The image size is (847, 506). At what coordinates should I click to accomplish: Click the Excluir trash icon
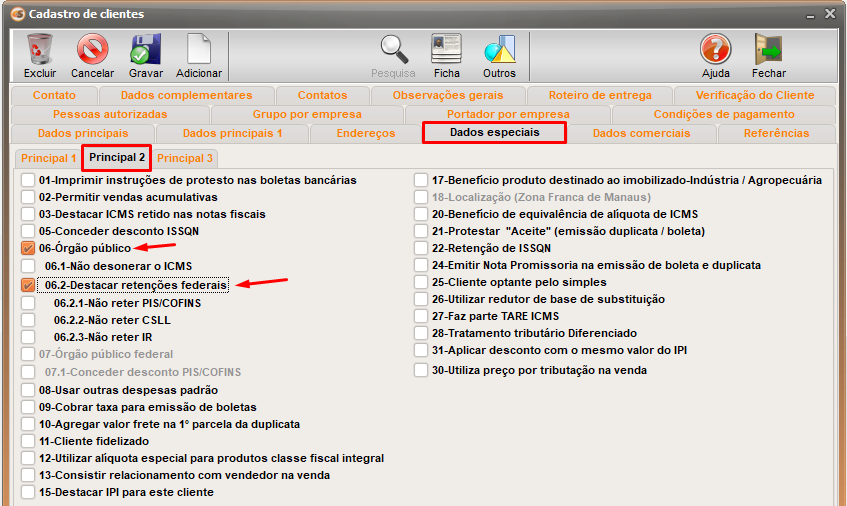coord(40,50)
